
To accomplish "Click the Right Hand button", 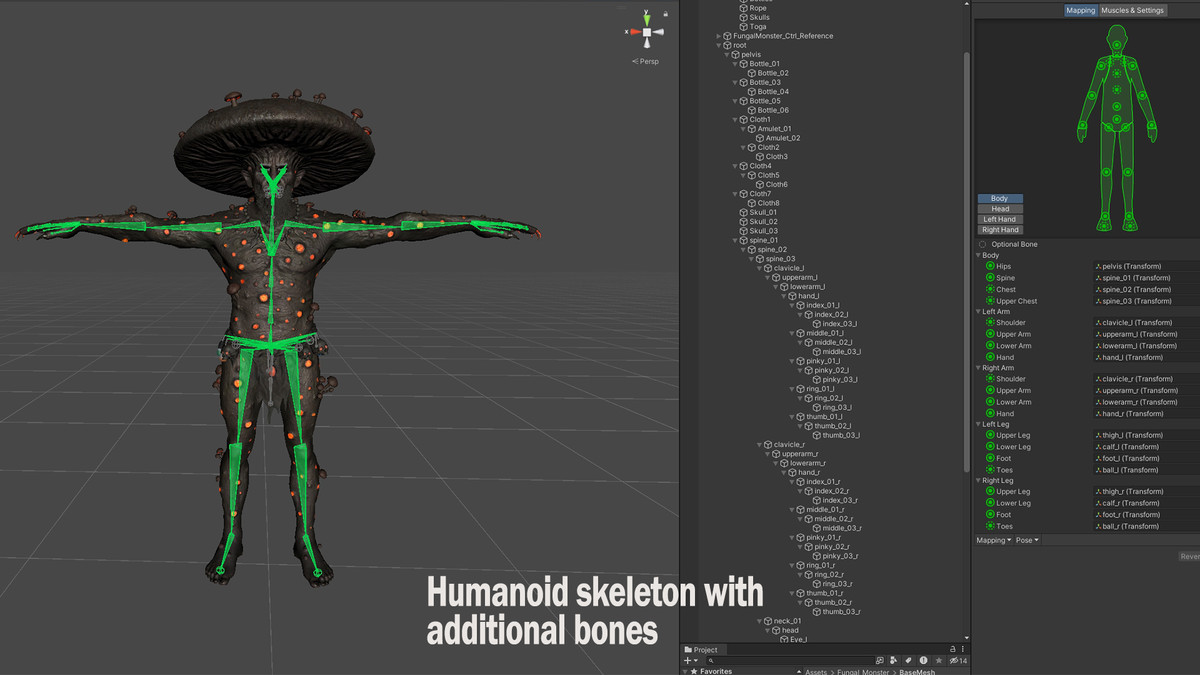I will [1000, 230].
